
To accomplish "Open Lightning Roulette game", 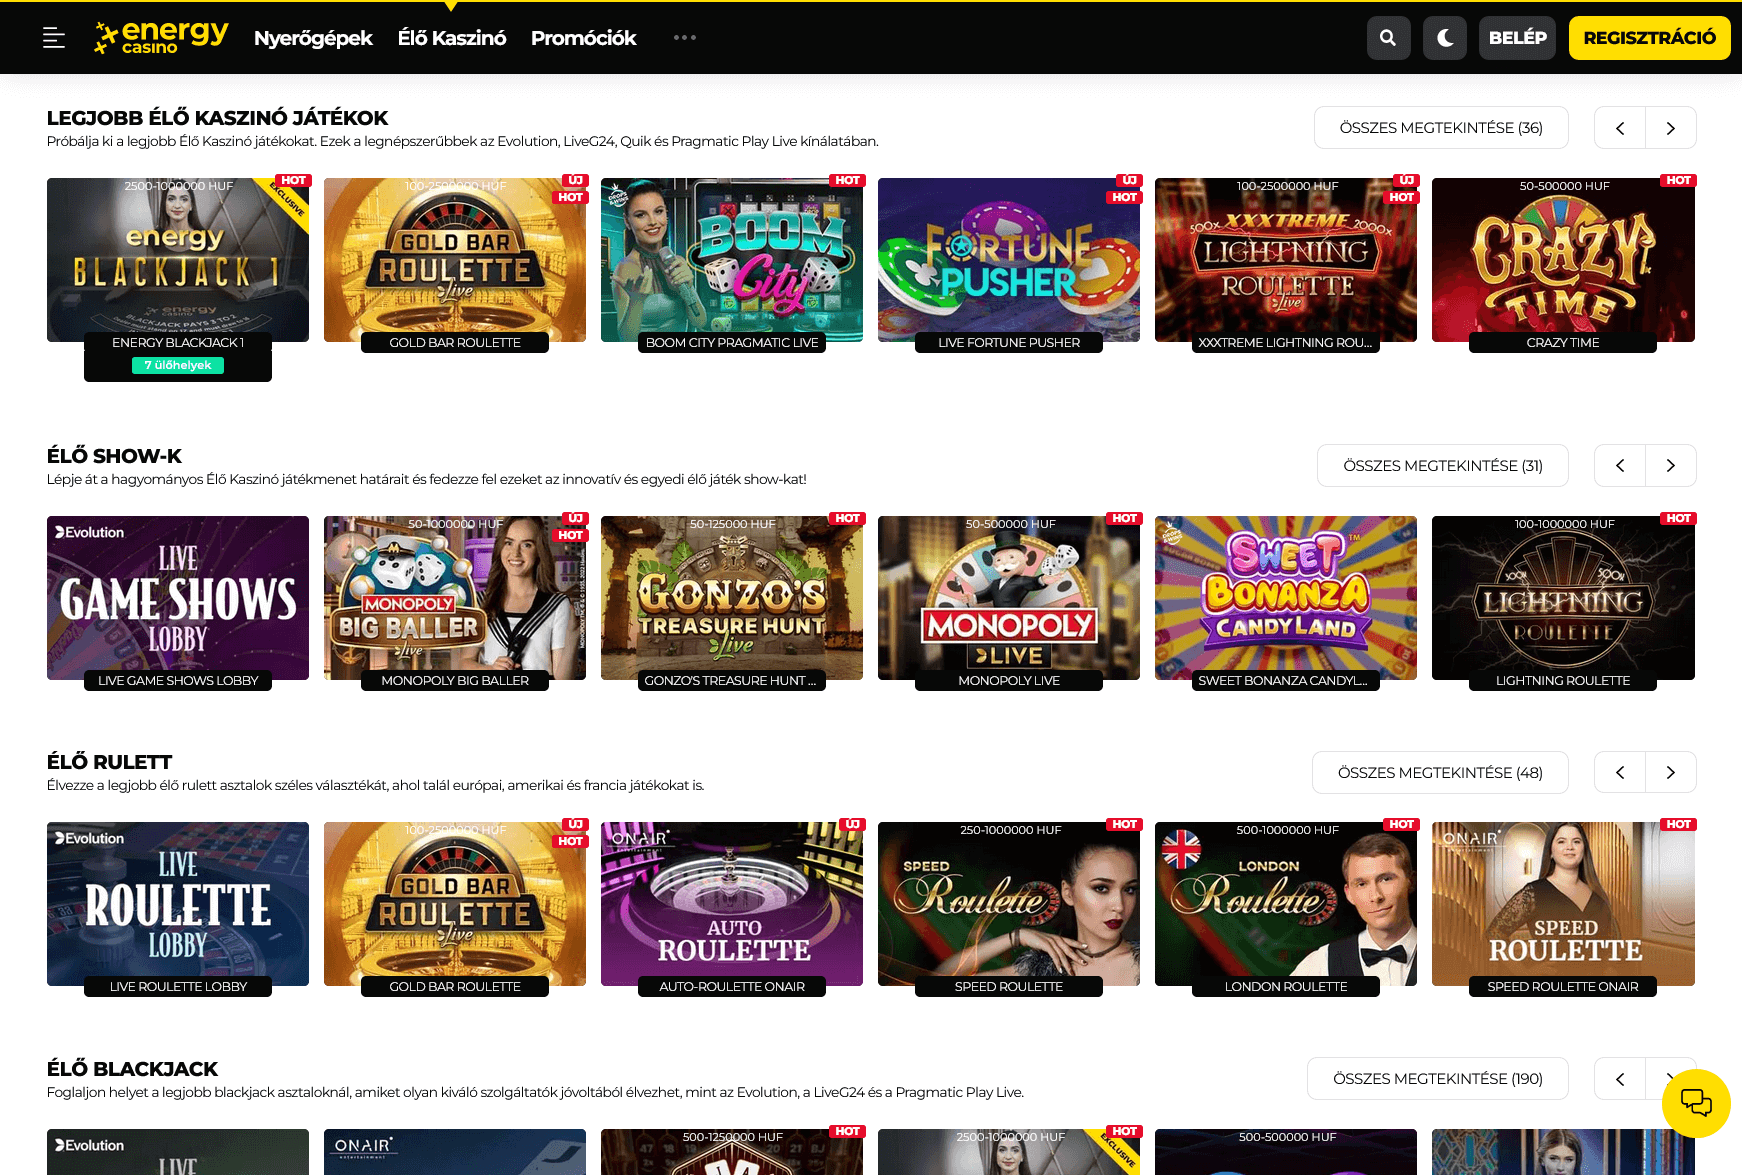I will [x=1563, y=598].
